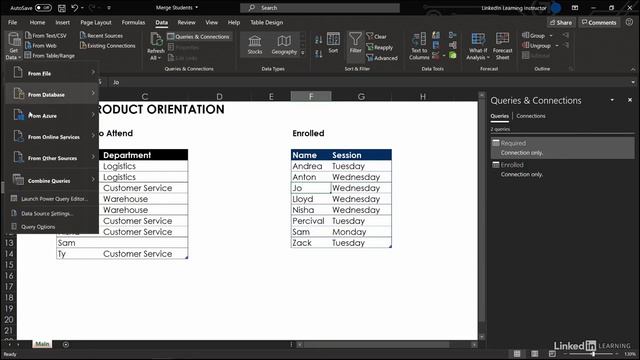Switch to the Insert ribbon tab
640x360 pixels.
[62, 22]
